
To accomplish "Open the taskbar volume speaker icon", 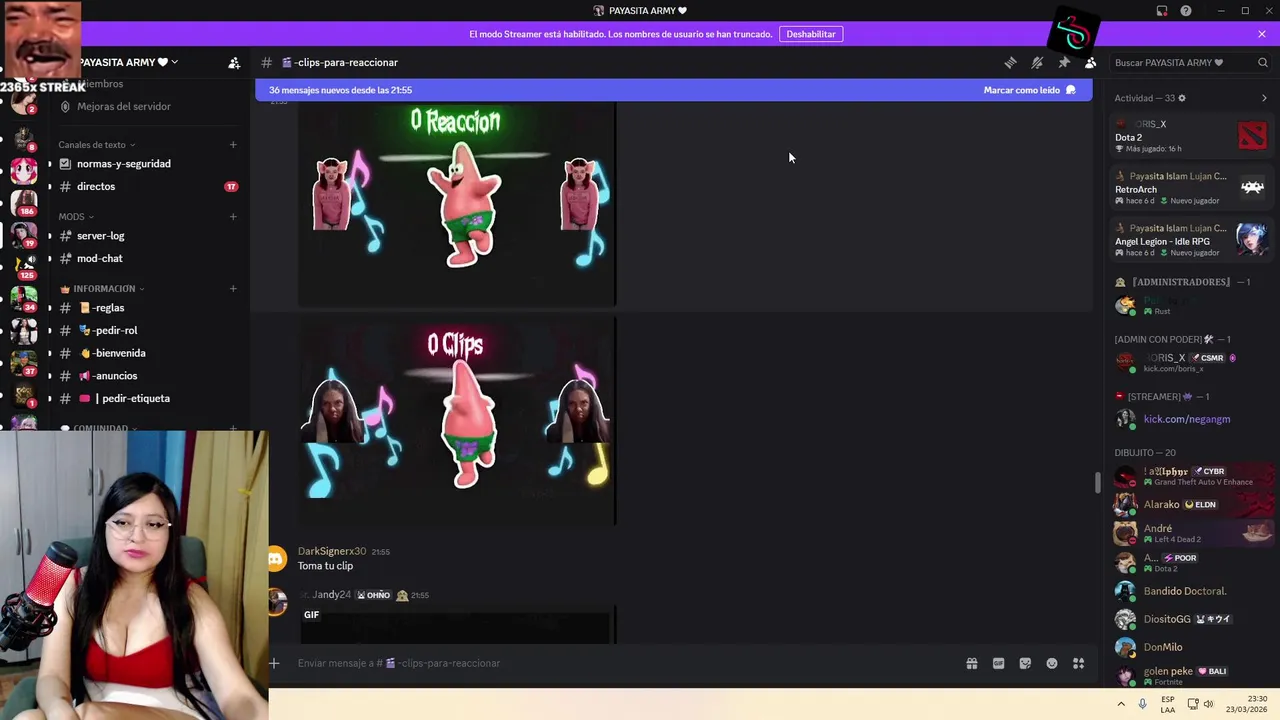I will (x=1209, y=704).
